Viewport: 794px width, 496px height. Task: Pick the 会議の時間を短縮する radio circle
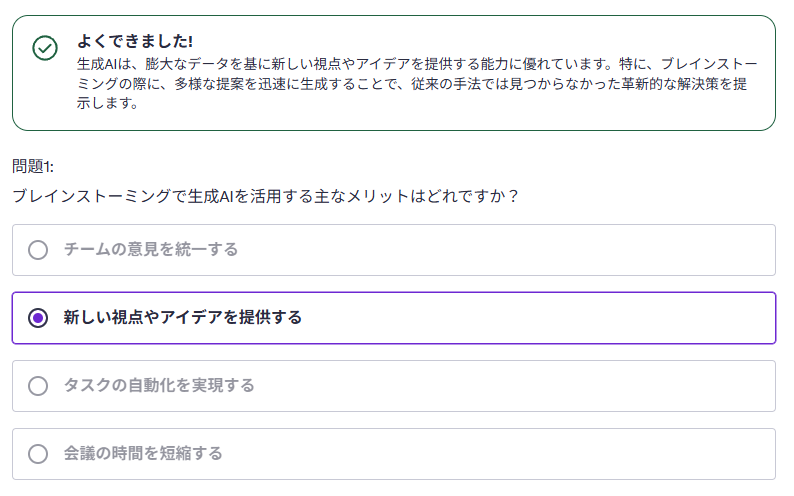[x=38, y=454]
